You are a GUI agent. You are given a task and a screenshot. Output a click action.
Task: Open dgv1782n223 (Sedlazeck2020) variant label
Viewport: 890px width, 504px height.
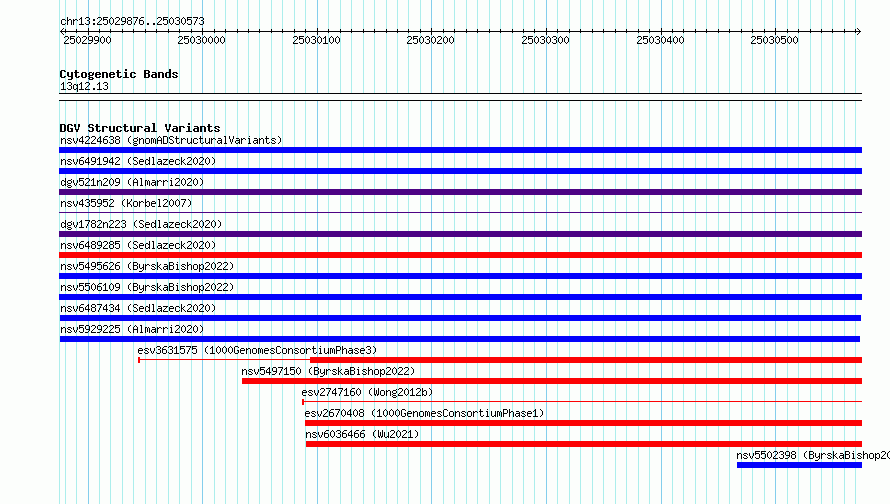tap(141, 224)
